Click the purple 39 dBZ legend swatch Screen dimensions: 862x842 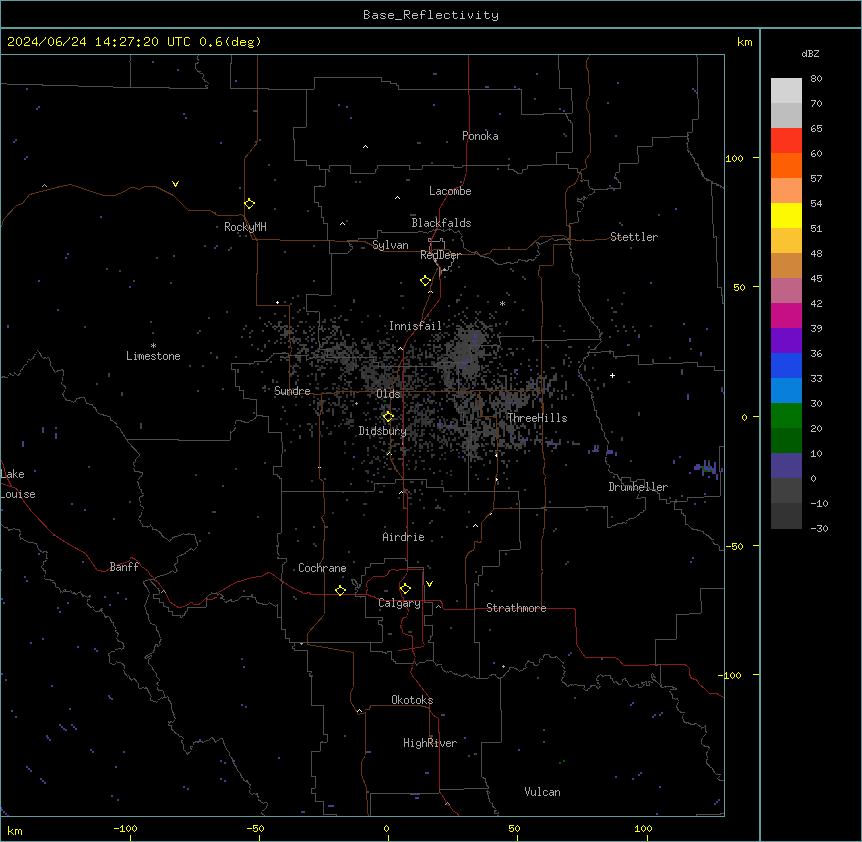pos(786,341)
